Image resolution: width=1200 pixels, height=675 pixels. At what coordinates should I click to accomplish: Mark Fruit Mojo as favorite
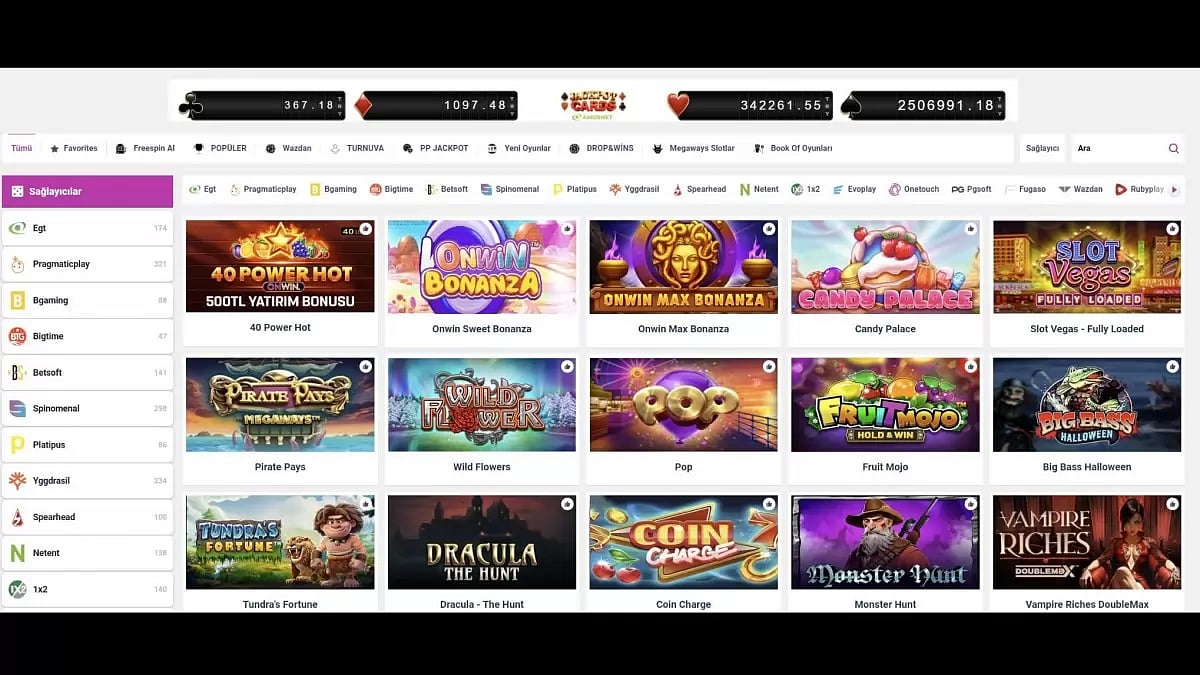click(970, 367)
